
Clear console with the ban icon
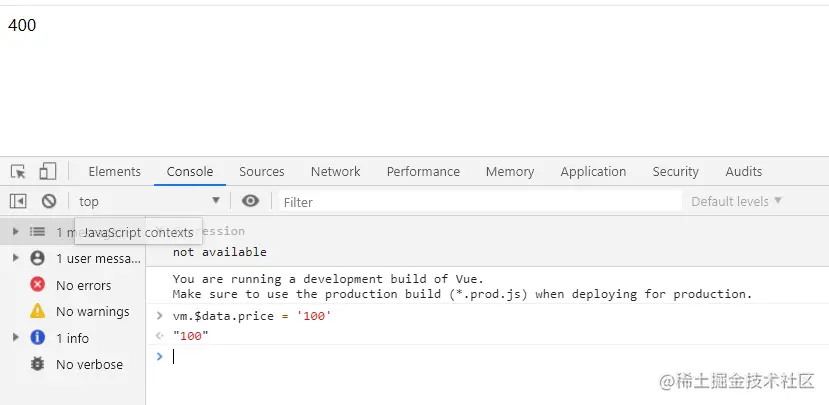click(48, 201)
